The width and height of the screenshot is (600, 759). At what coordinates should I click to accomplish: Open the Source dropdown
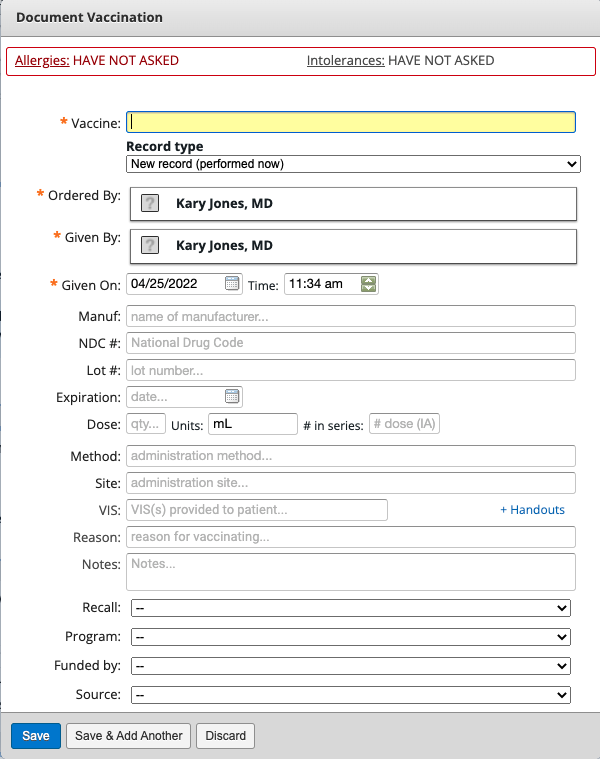tap(351, 695)
